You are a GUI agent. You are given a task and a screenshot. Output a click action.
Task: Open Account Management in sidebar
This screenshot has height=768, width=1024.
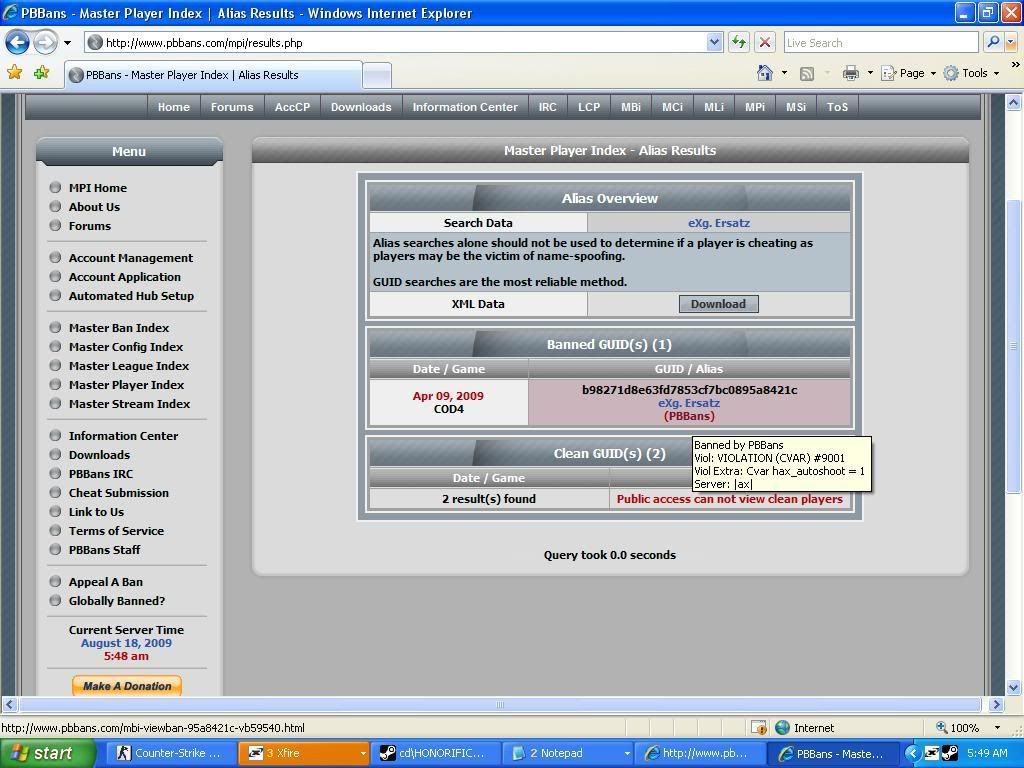coord(131,258)
